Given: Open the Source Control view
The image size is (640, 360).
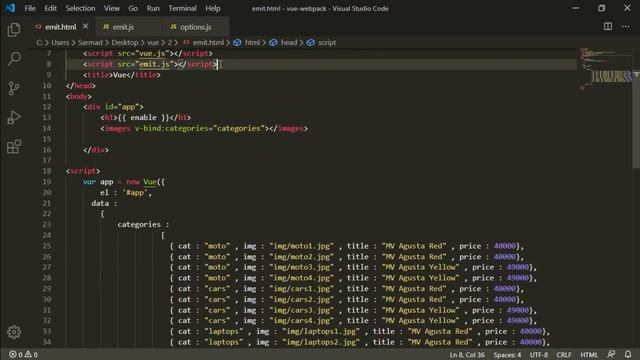Looking at the screenshot, I should [x=14, y=88].
